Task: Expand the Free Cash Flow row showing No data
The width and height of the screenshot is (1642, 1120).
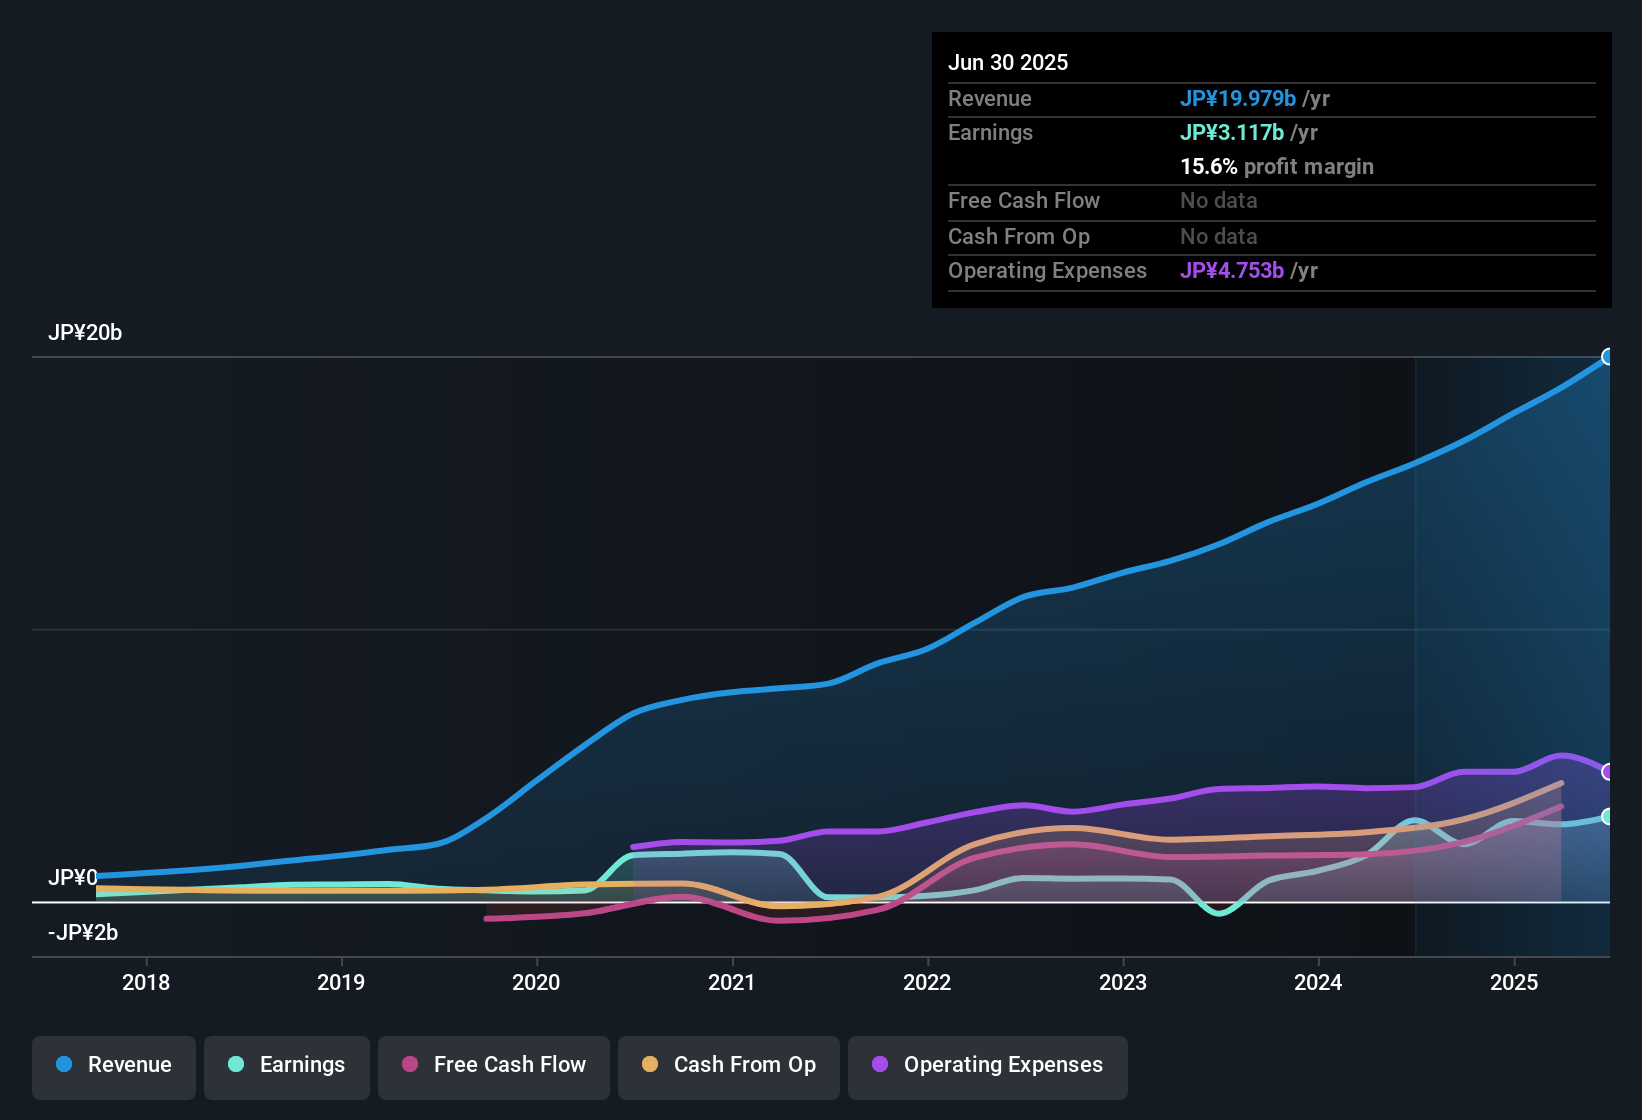Action: coord(1024,201)
